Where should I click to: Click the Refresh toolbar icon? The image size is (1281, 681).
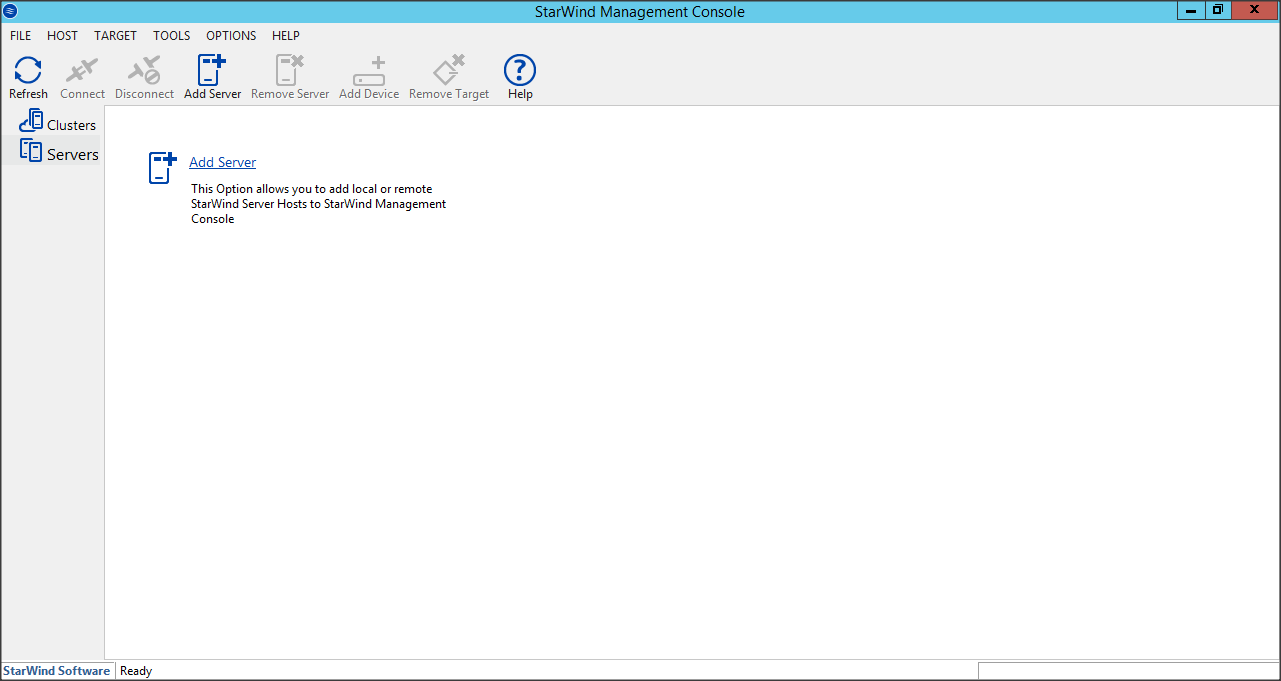coord(28,72)
